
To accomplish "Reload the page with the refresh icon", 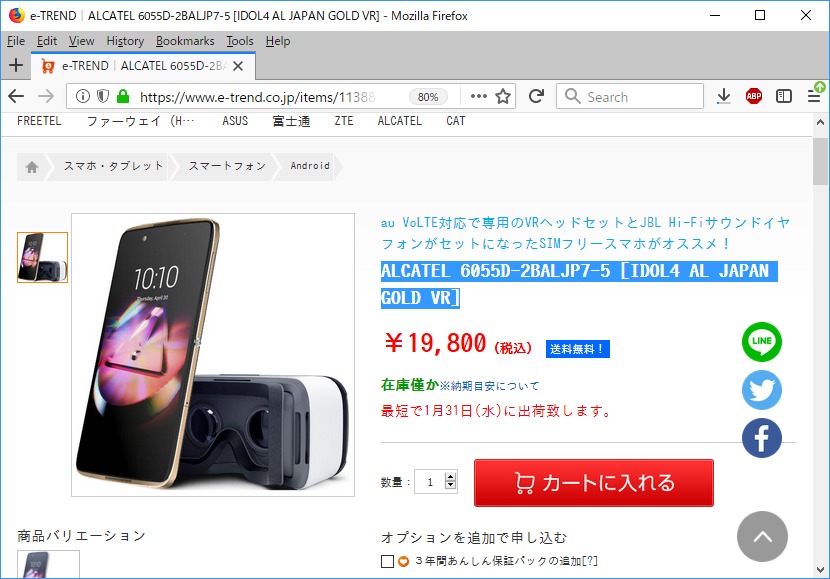I will point(536,96).
